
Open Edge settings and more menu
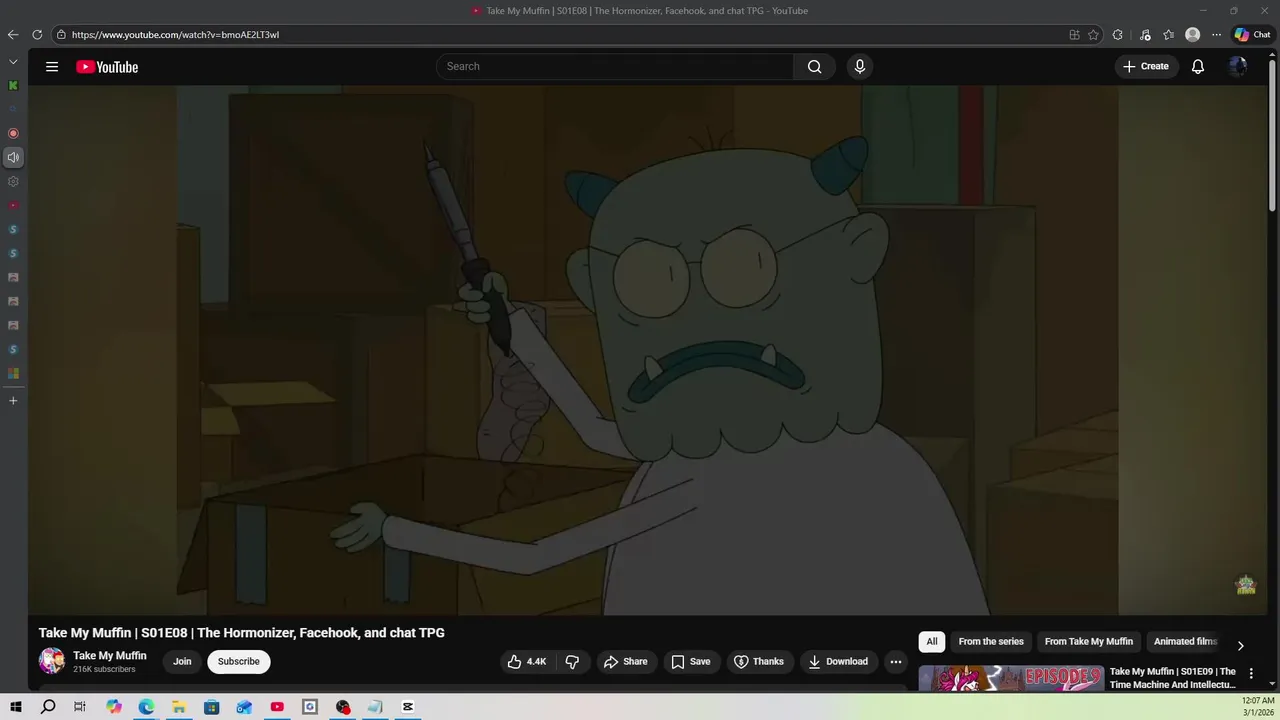pos(1216,34)
